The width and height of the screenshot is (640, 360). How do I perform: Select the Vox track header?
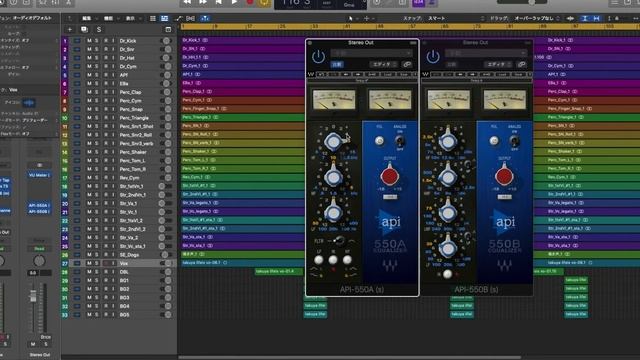[x=118, y=263]
